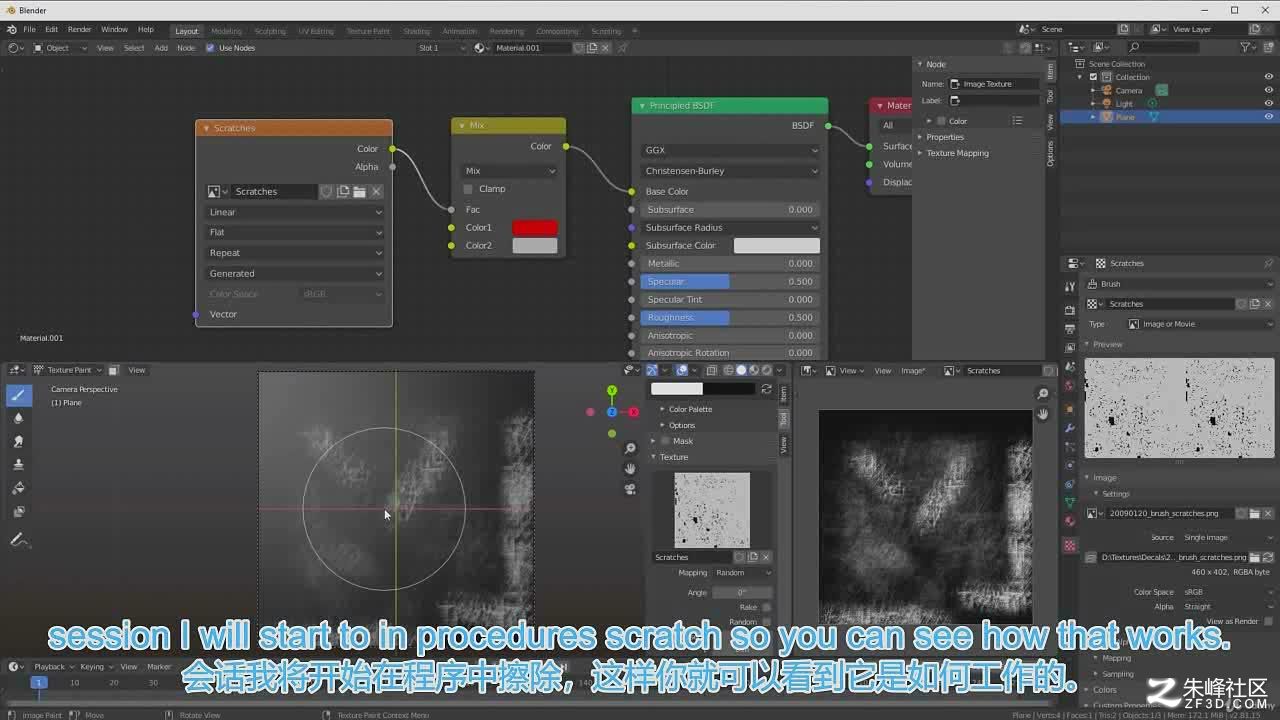This screenshot has width=1280, height=720.
Task: Click the Y axis navigation gizmo
Action: tap(612, 391)
